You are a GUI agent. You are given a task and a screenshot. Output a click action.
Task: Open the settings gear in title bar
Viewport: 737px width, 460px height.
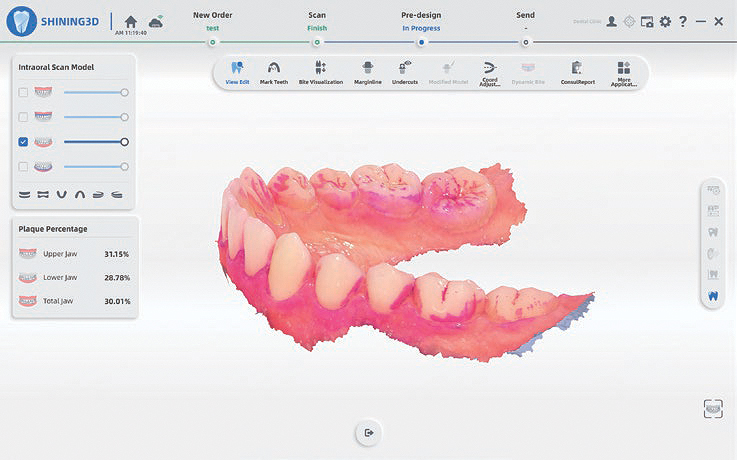point(665,21)
